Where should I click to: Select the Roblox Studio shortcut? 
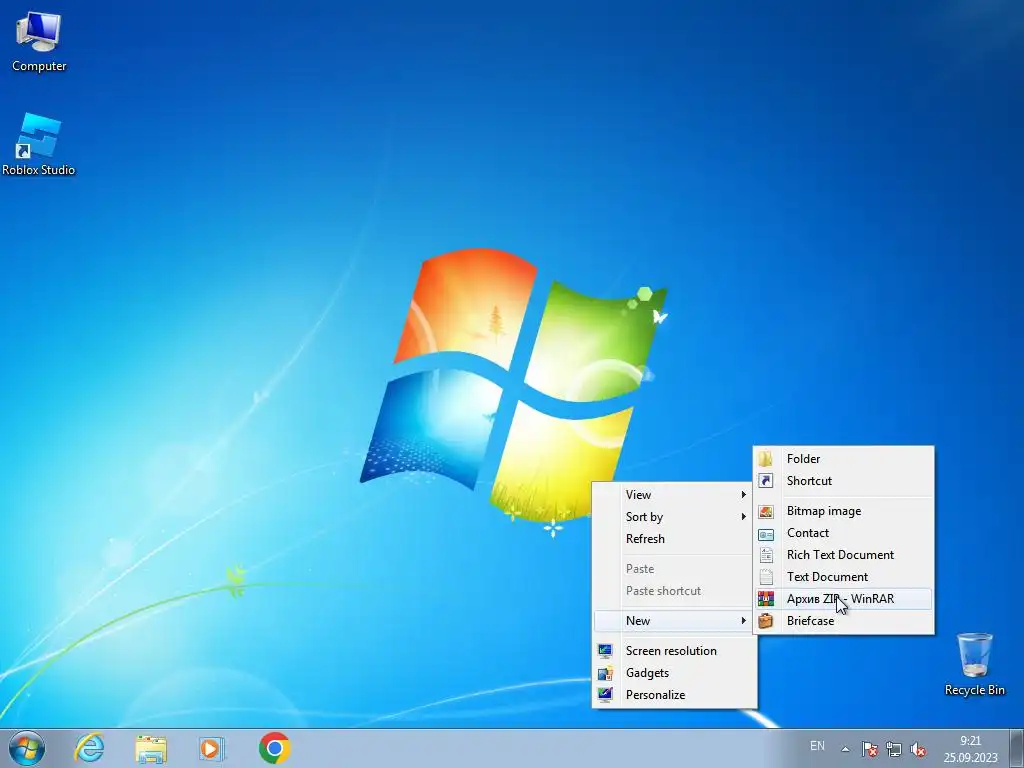tap(39, 144)
